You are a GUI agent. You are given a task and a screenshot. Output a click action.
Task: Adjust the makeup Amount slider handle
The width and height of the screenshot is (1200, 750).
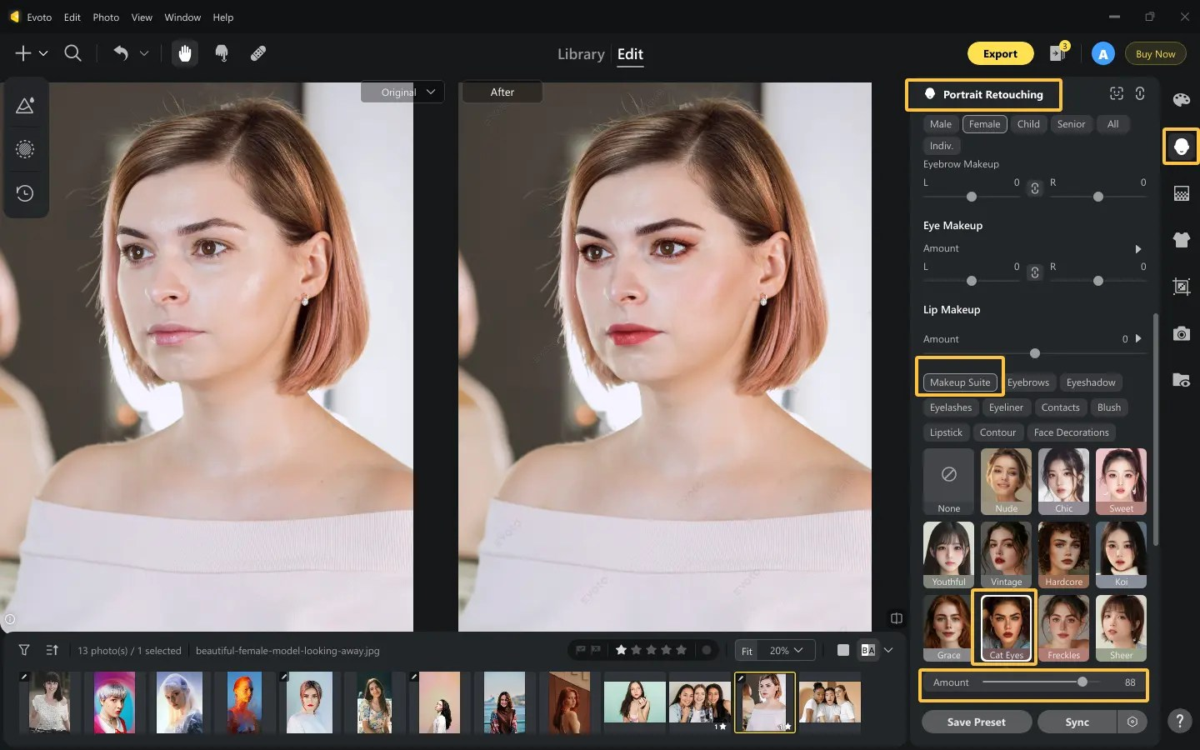point(1082,682)
